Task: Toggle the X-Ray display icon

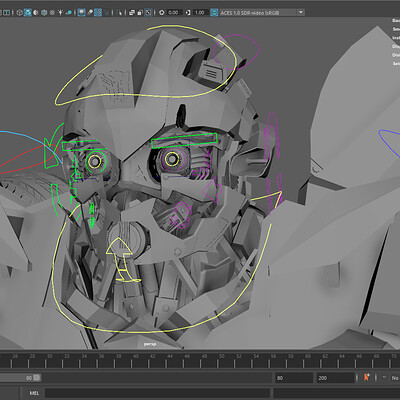Action: coord(132,13)
